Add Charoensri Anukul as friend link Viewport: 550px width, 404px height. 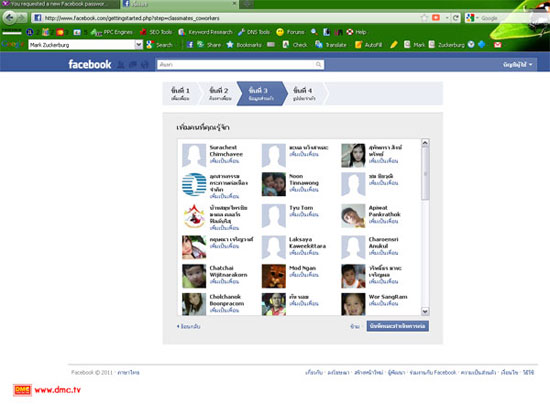coord(383,253)
